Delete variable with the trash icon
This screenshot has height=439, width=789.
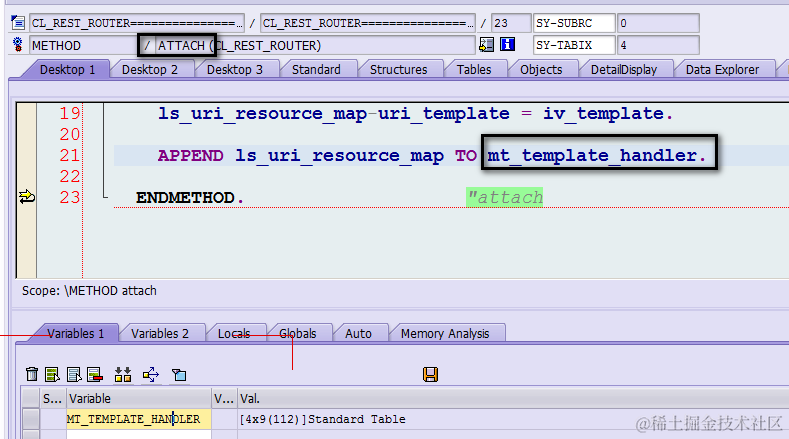click(x=32, y=374)
